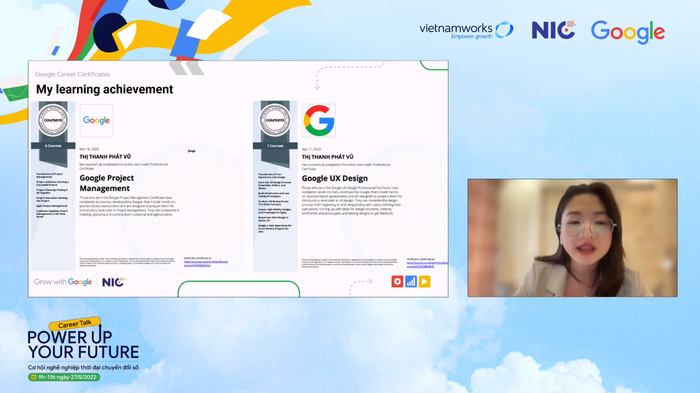The width and height of the screenshot is (700, 393).
Task: Click the Google logo at top right
Action: tap(628, 32)
